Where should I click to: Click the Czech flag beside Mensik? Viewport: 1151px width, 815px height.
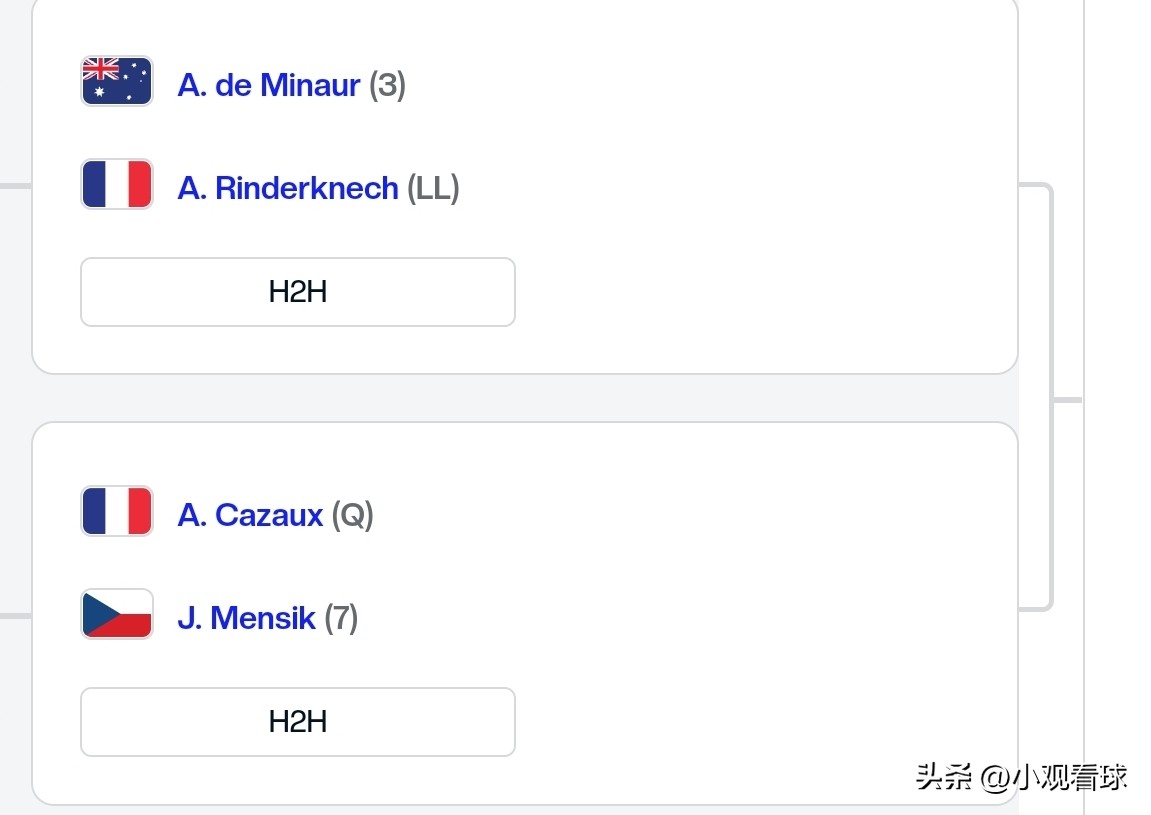[116, 614]
